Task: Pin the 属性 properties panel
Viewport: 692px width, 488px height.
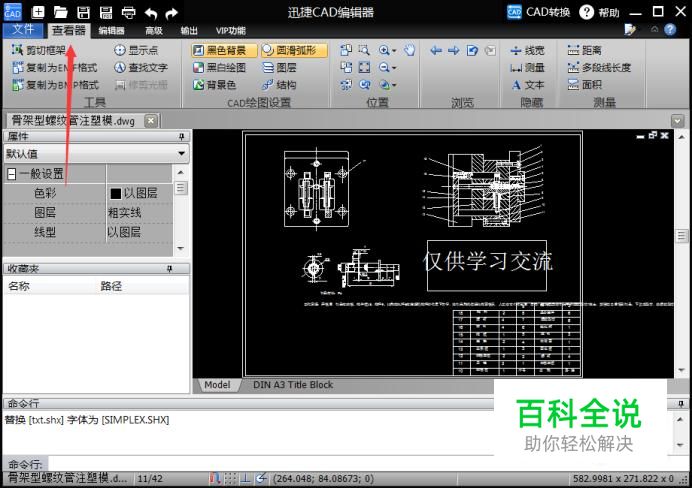Action: click(181, 137)
